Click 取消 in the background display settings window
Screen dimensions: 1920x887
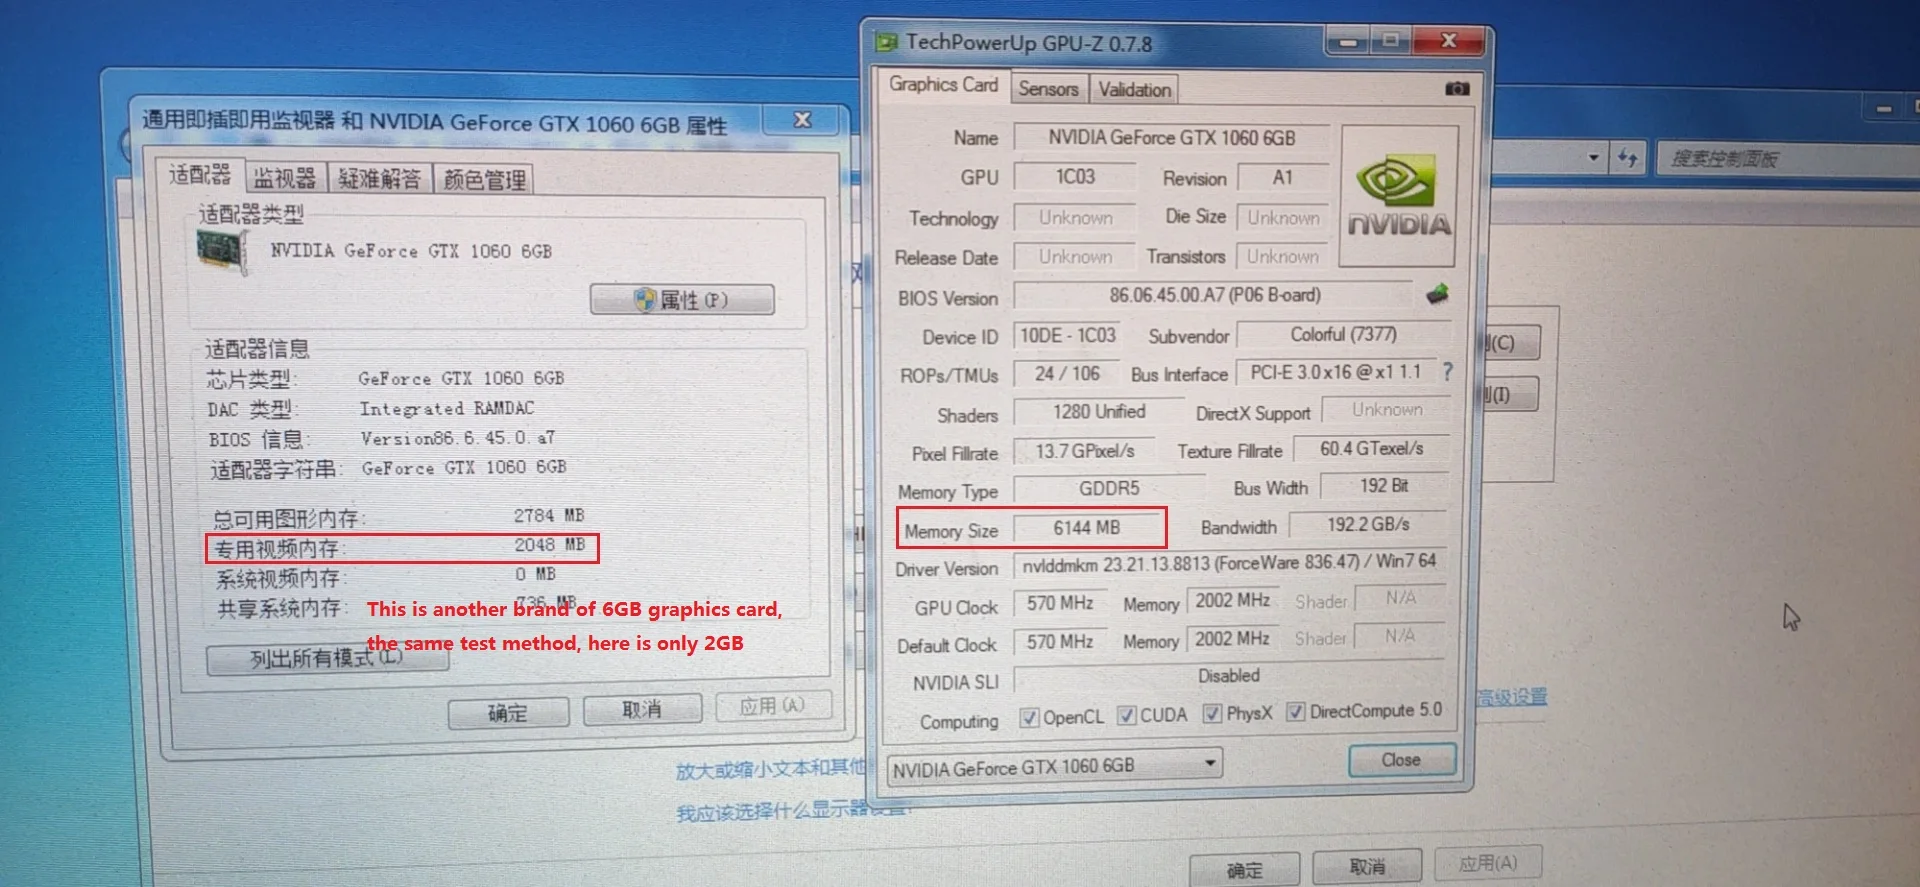[1367, 867]
